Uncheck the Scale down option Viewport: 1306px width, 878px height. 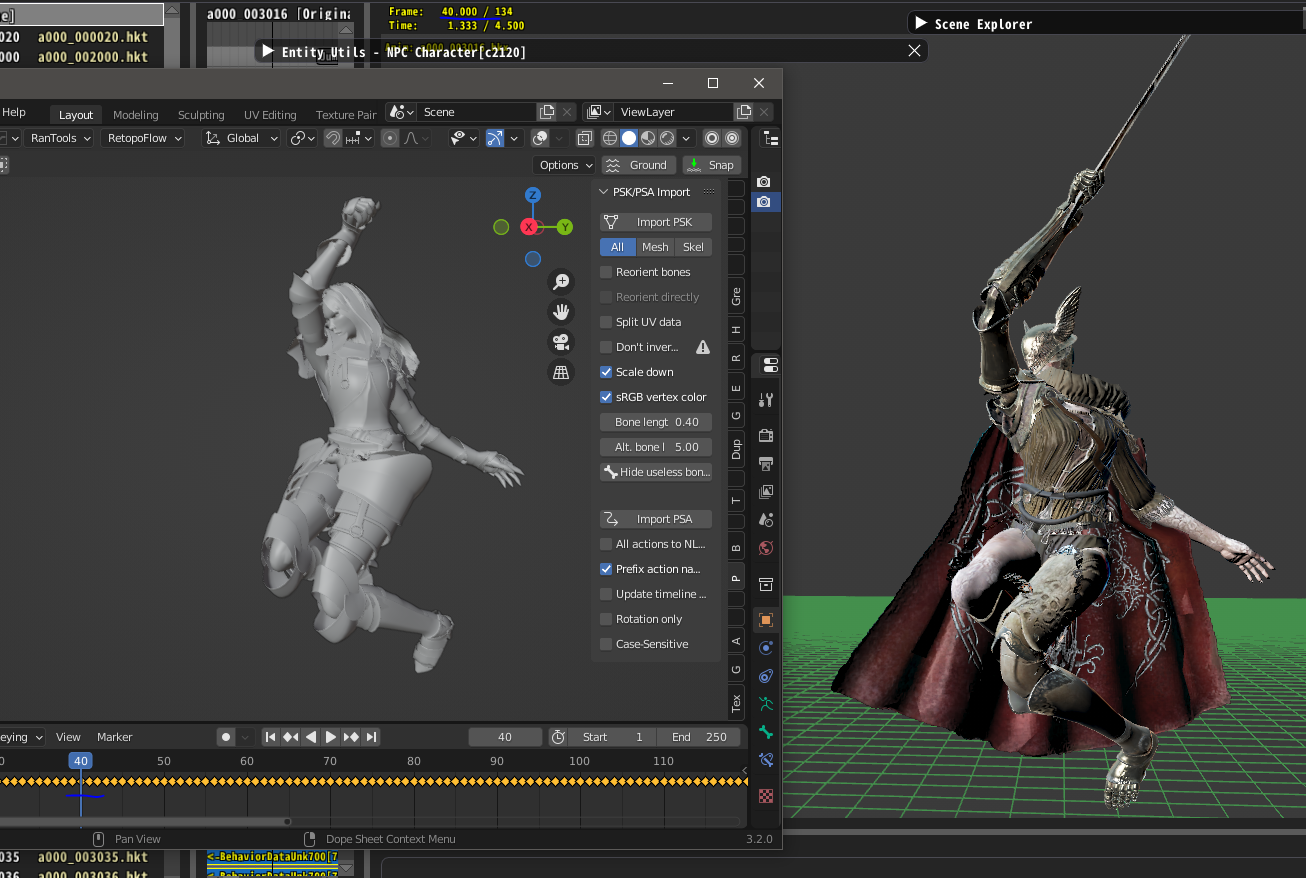click(606, 372)
